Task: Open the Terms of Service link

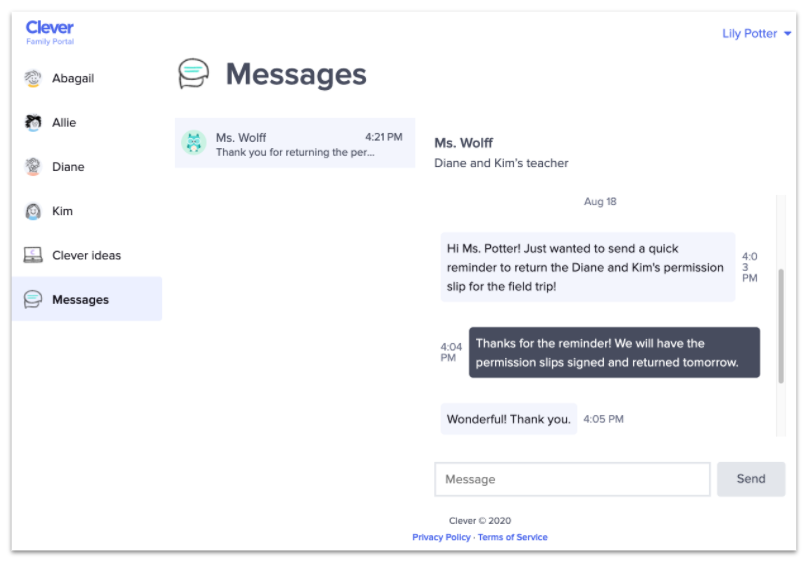Action: coord(512,537)
